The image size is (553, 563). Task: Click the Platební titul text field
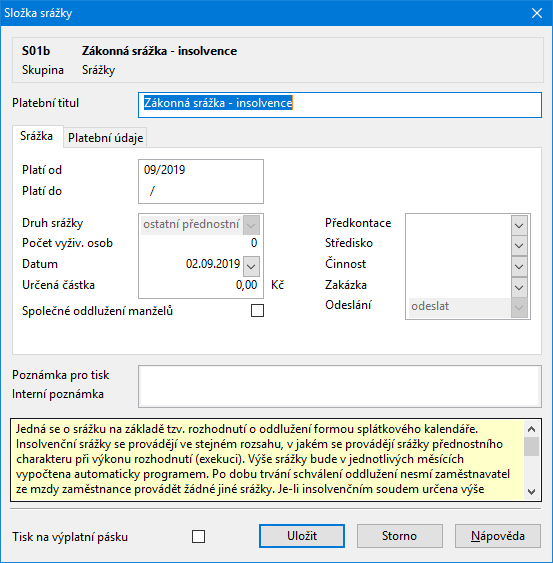tap(340, 105)
